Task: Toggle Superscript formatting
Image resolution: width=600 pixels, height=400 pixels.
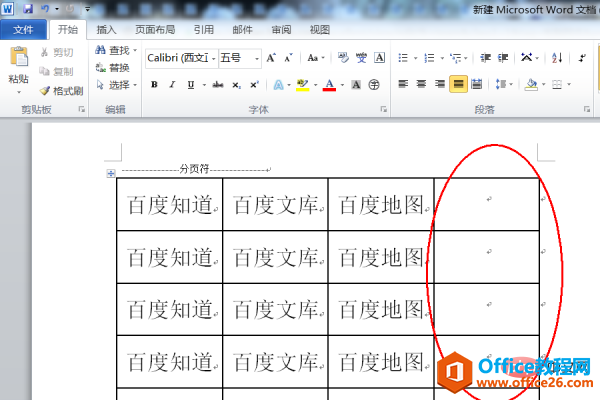Action: point(254,85)
